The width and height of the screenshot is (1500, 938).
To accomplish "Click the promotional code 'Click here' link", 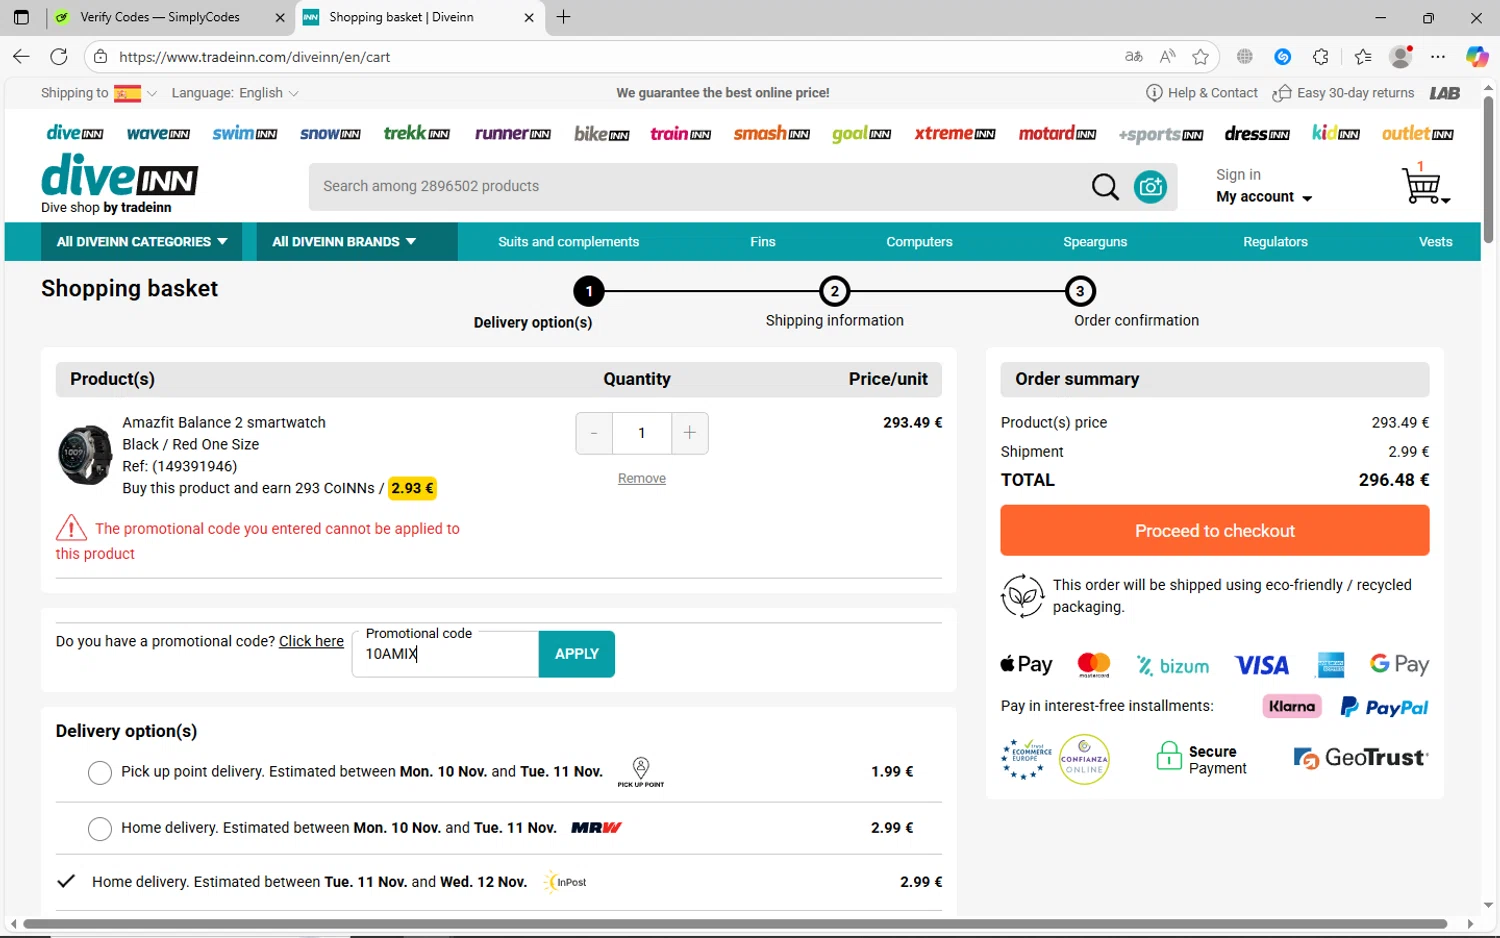I will point(311,641).
